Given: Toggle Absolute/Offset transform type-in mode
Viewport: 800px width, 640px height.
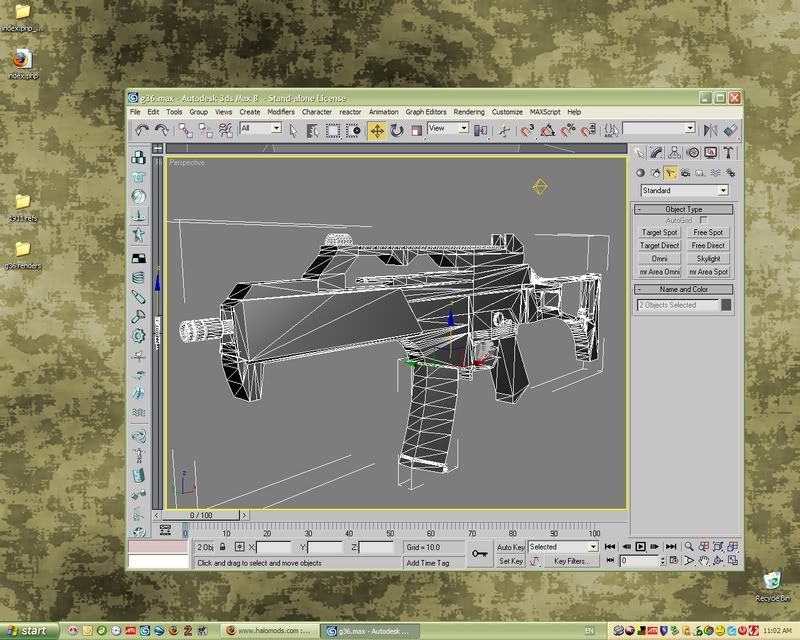Looking at the screenshot, I should click(x=239, y=547).
